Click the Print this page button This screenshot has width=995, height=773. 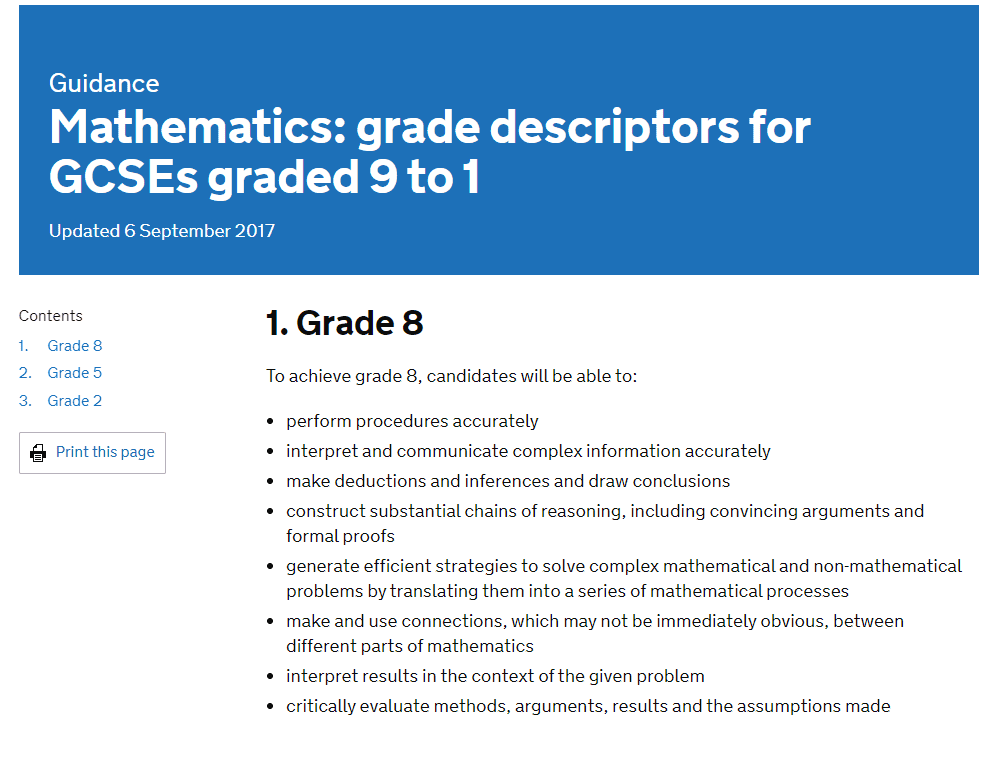pyautogui.click(x=93, y=453)
